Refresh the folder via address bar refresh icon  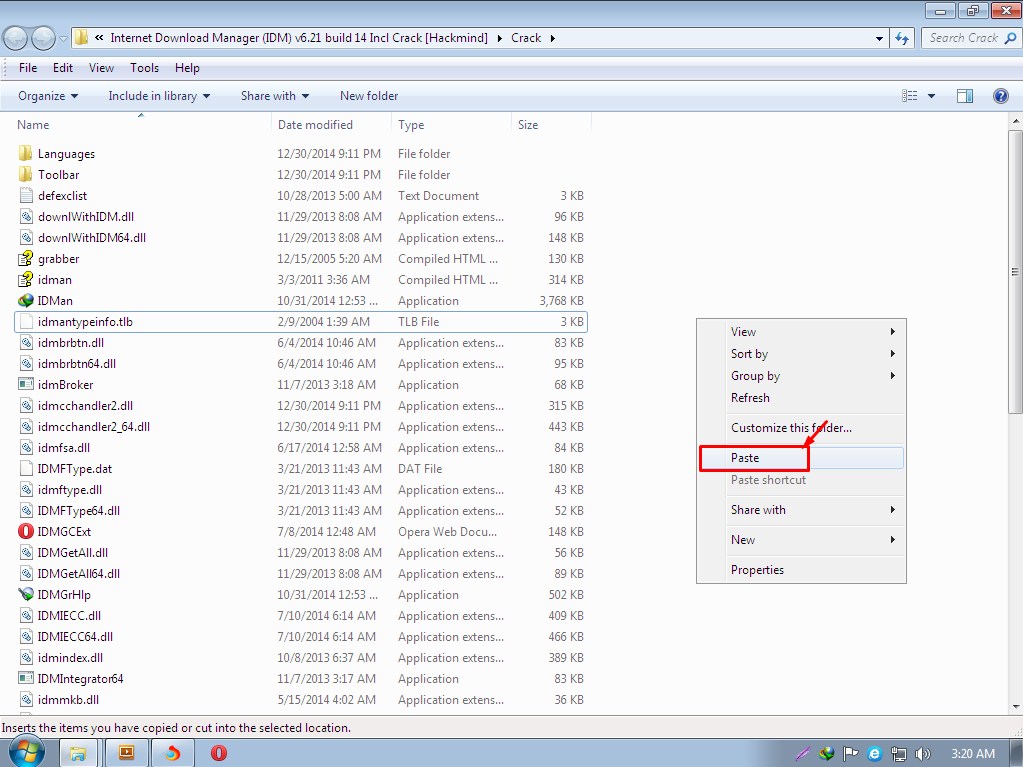tap(902, 38)
